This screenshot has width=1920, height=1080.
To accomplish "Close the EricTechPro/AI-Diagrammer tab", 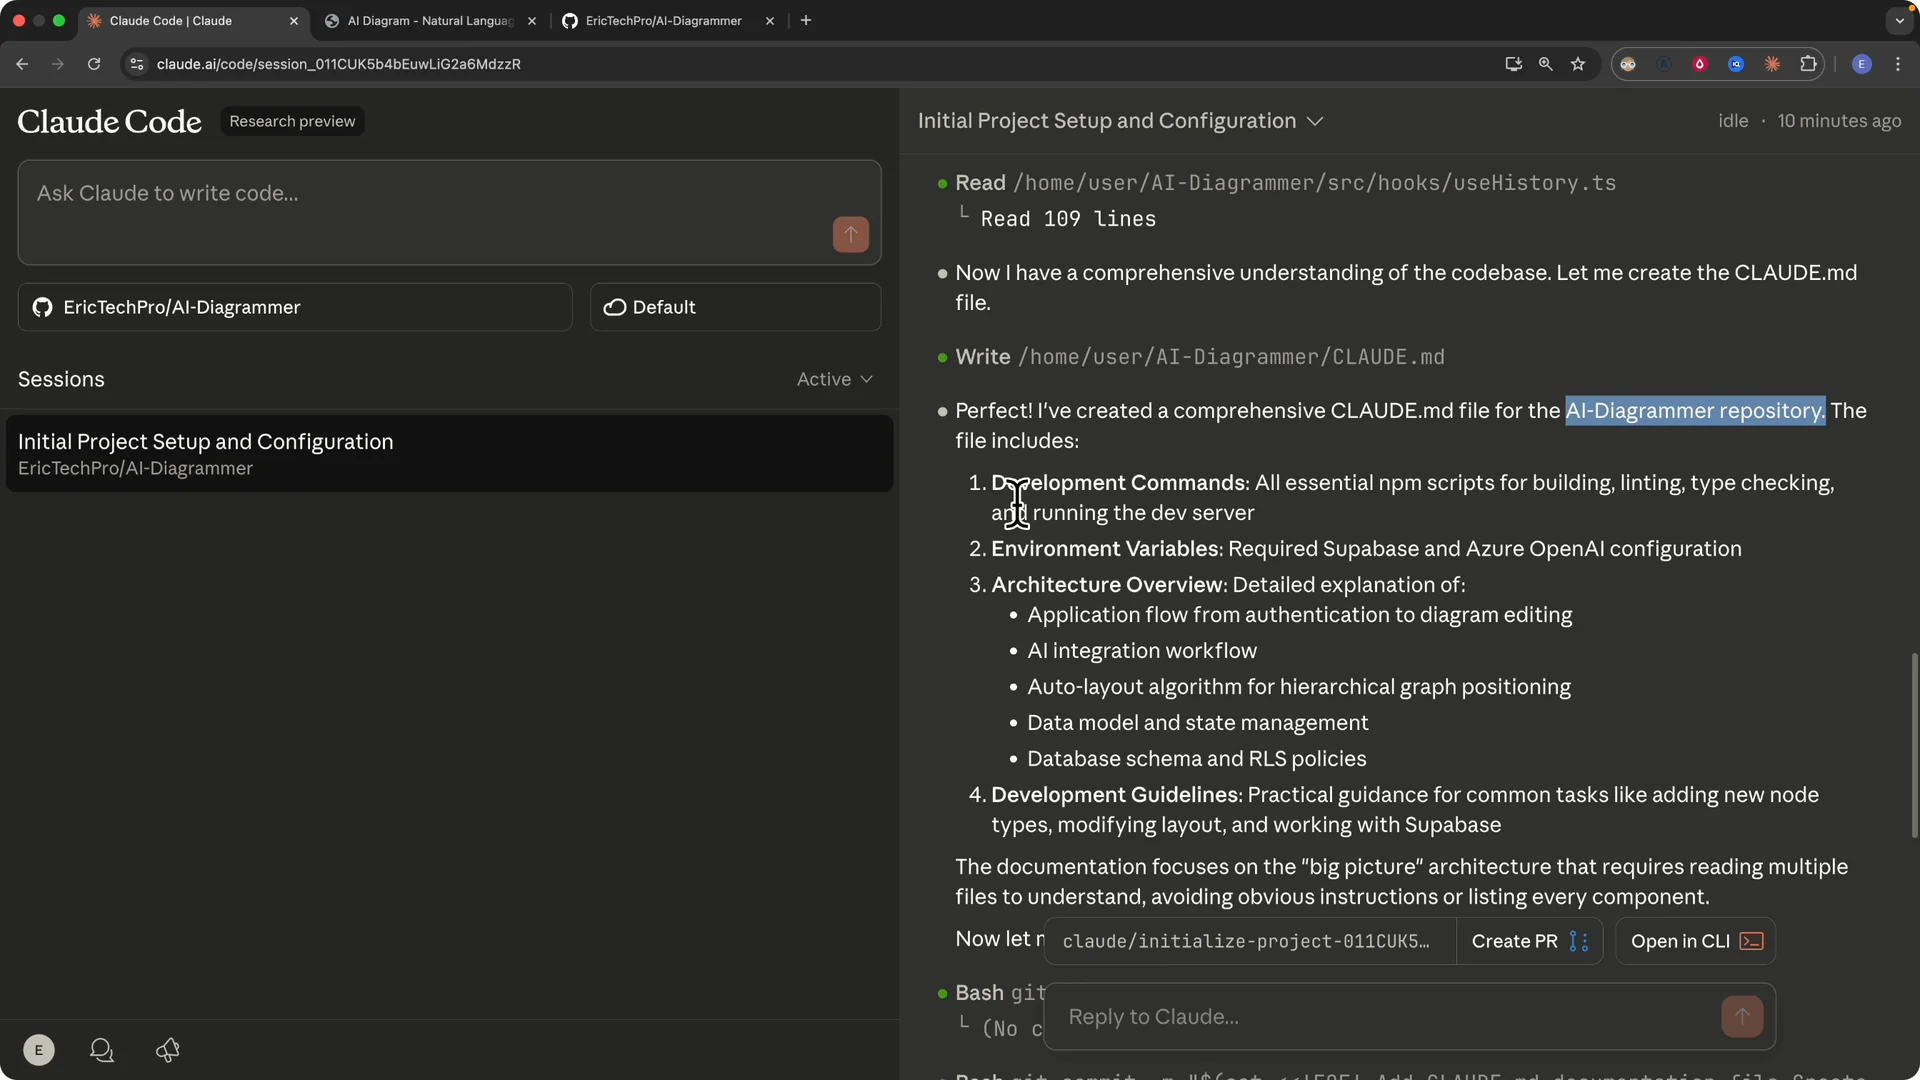I will pos(770,21).
